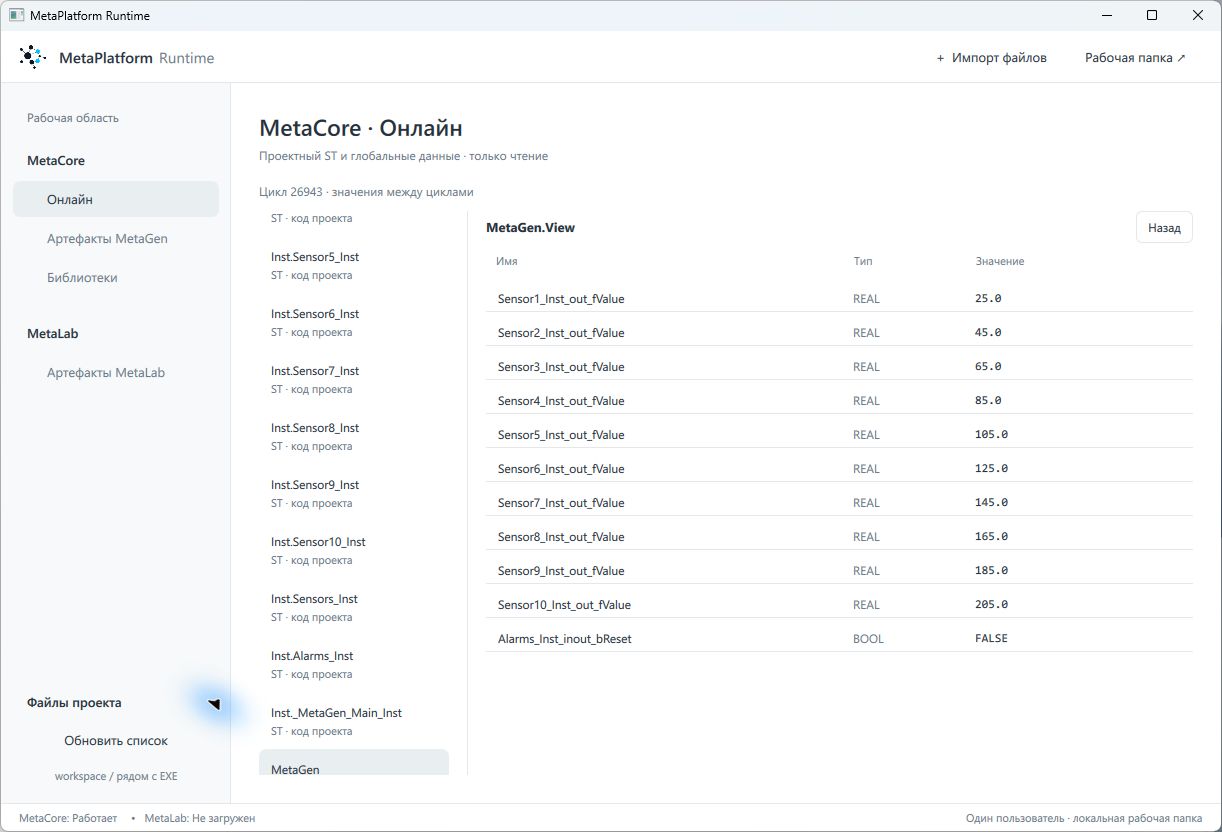The width and height of the screenshot is (1222, 832).
Task: Go back with the Назад button
Action: click(1164, 228)
